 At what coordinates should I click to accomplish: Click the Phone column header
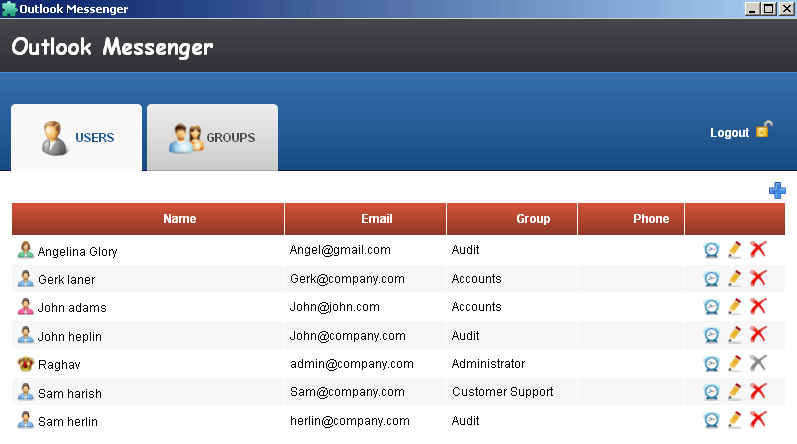[x=631, y=219]
